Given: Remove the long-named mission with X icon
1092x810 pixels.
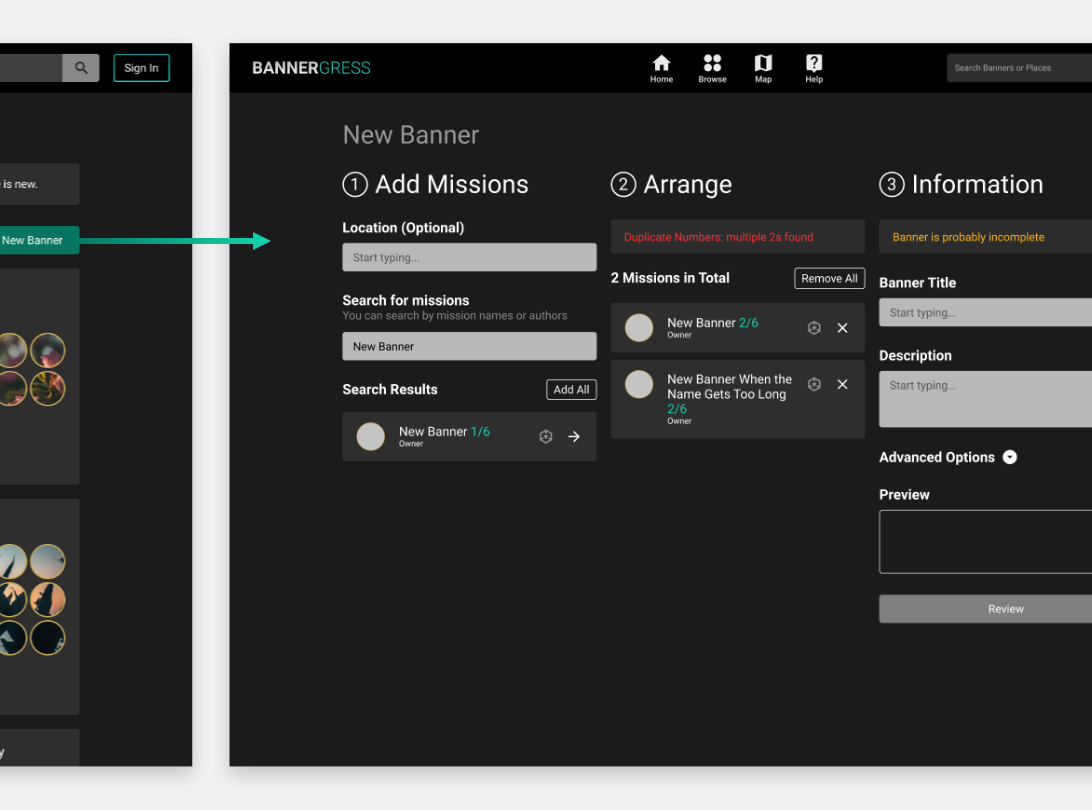Looking at the screenshot, I should point(842,385).
